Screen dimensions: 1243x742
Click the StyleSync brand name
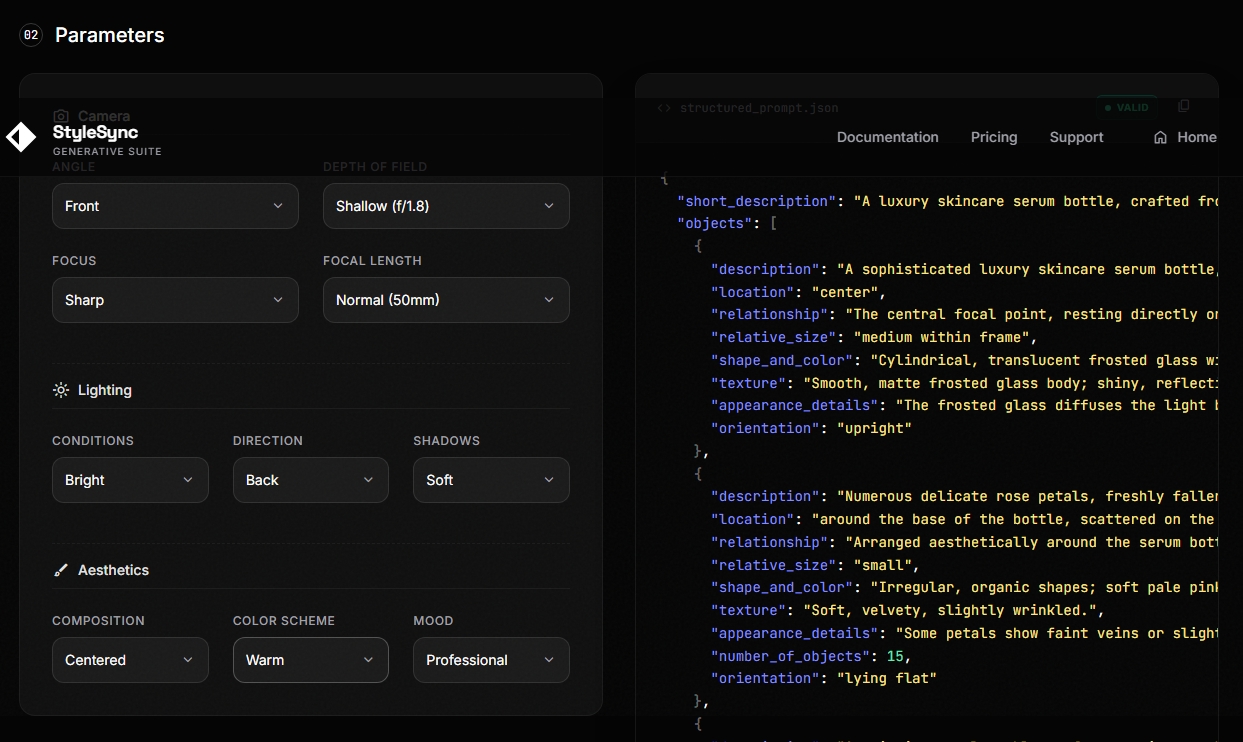tap(96, 132)
